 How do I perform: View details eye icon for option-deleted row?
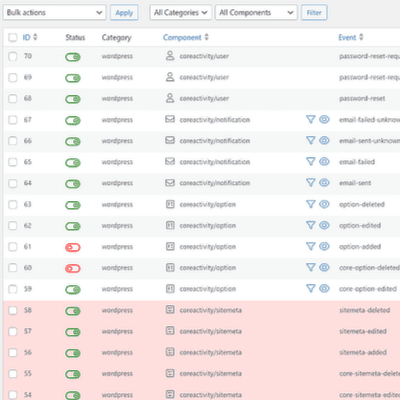click(x=324, y=204)
